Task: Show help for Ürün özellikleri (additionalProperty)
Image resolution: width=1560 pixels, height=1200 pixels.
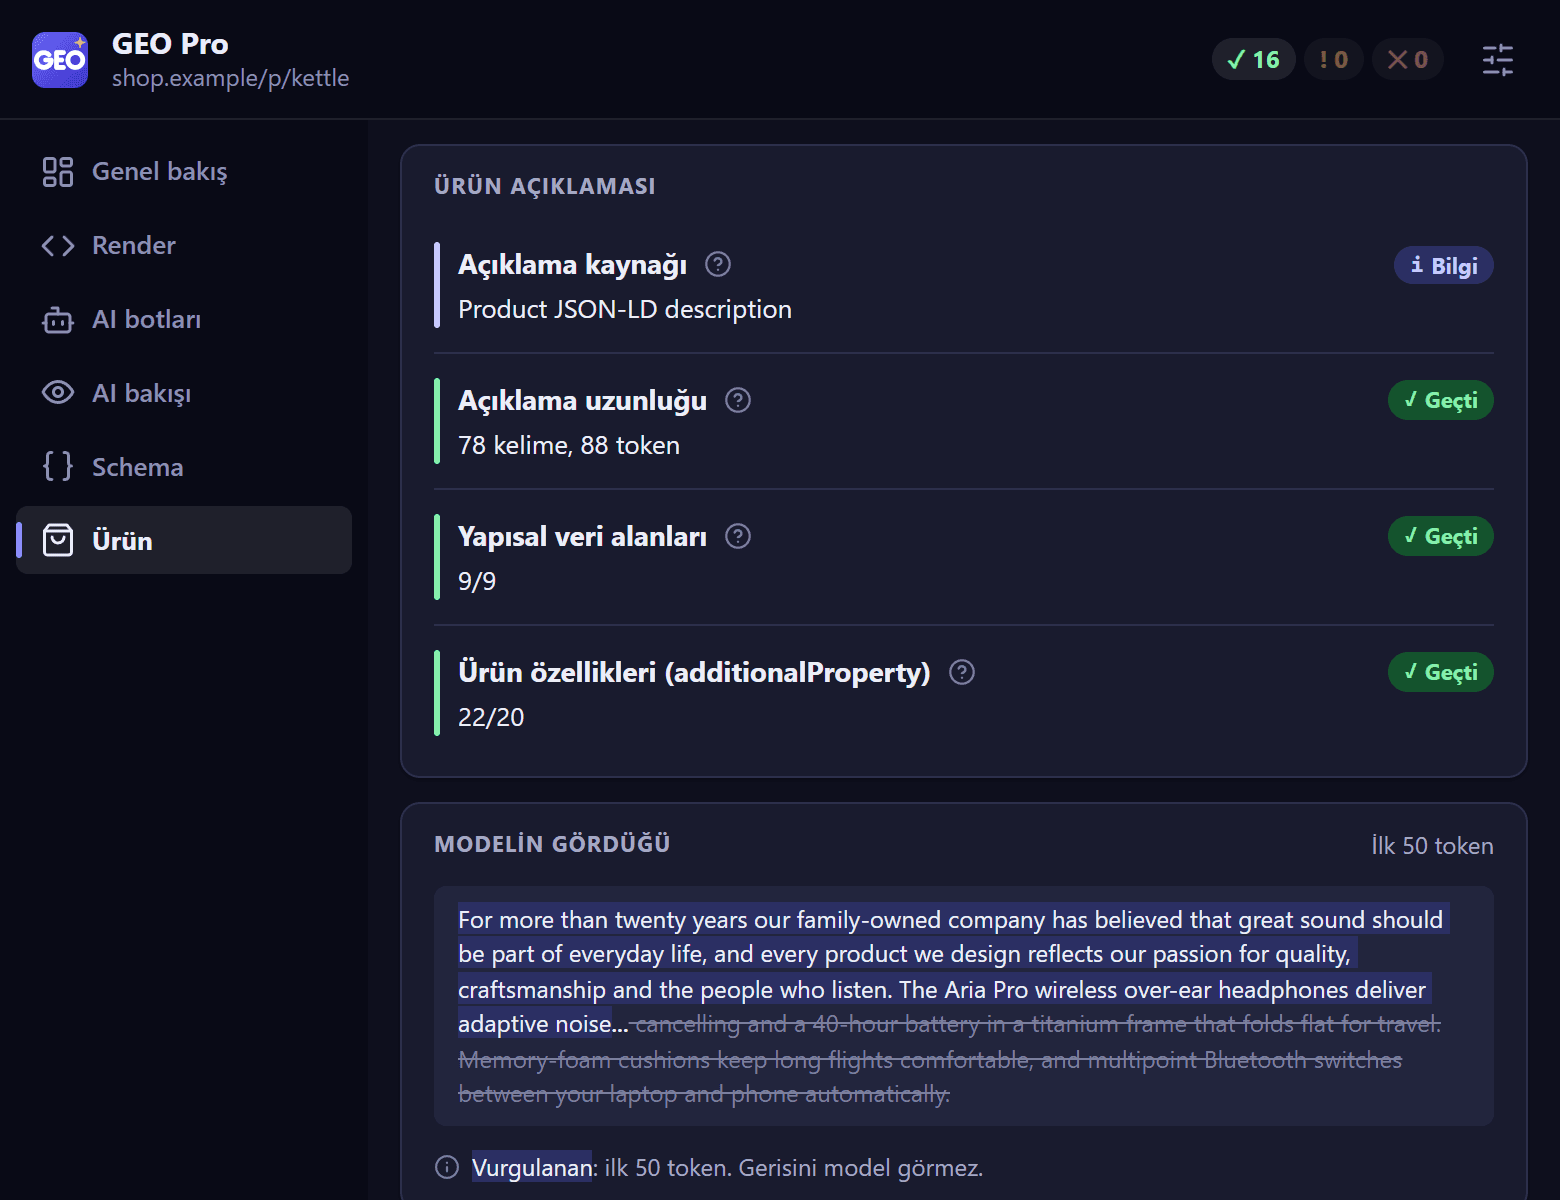Action: tap(962, 672)
